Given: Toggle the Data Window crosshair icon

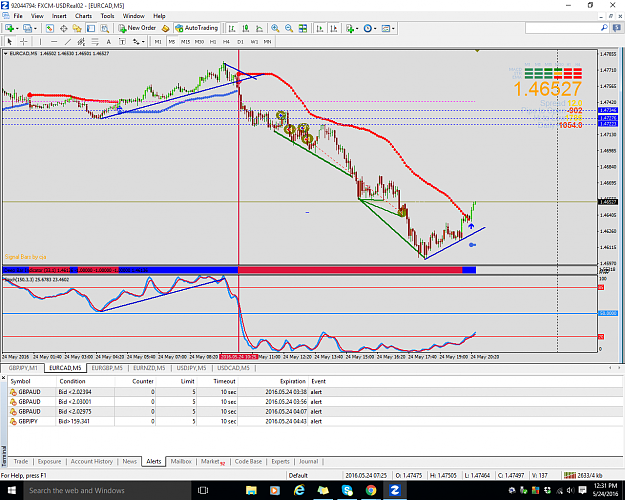Looking at the screenshot, I should (x=63, y=28).
